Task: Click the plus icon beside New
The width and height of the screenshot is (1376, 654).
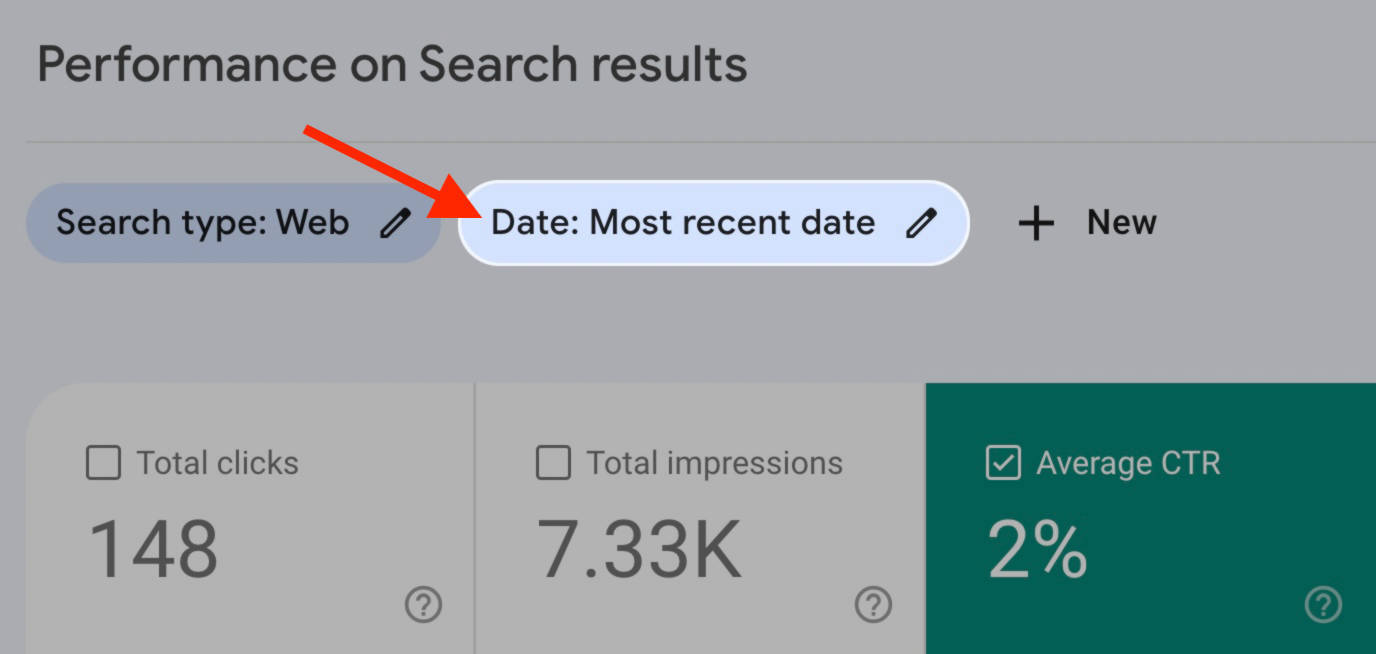Action: 1036,223
